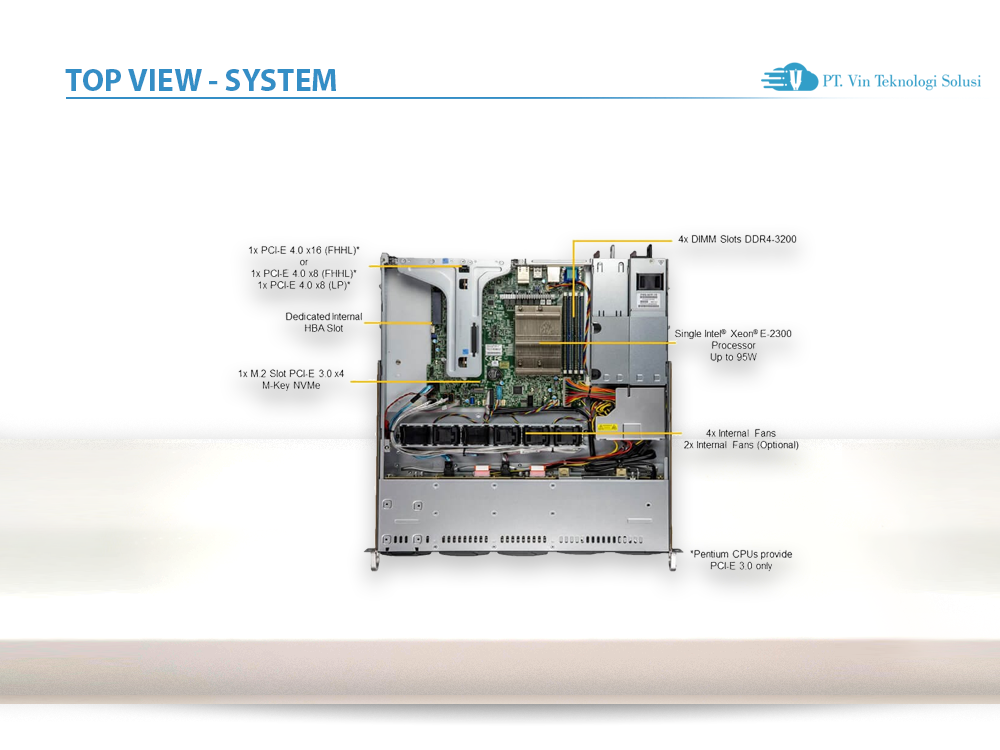The image size is (1000, 750).
Task: Click the 2x Internal Fans (Optional) text
Action: coord(740,445)
